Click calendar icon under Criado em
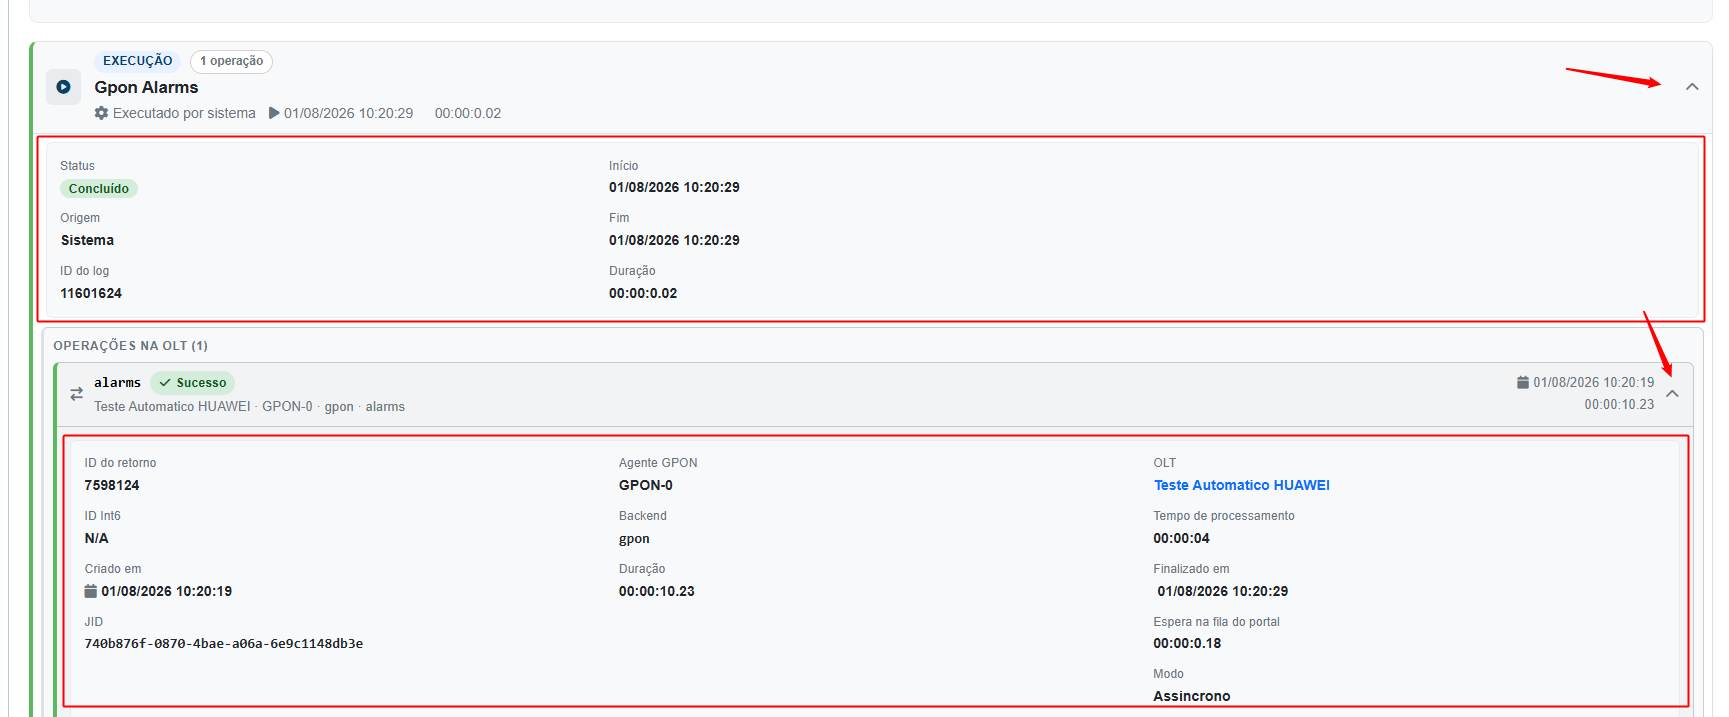 [x=91, y=591]
